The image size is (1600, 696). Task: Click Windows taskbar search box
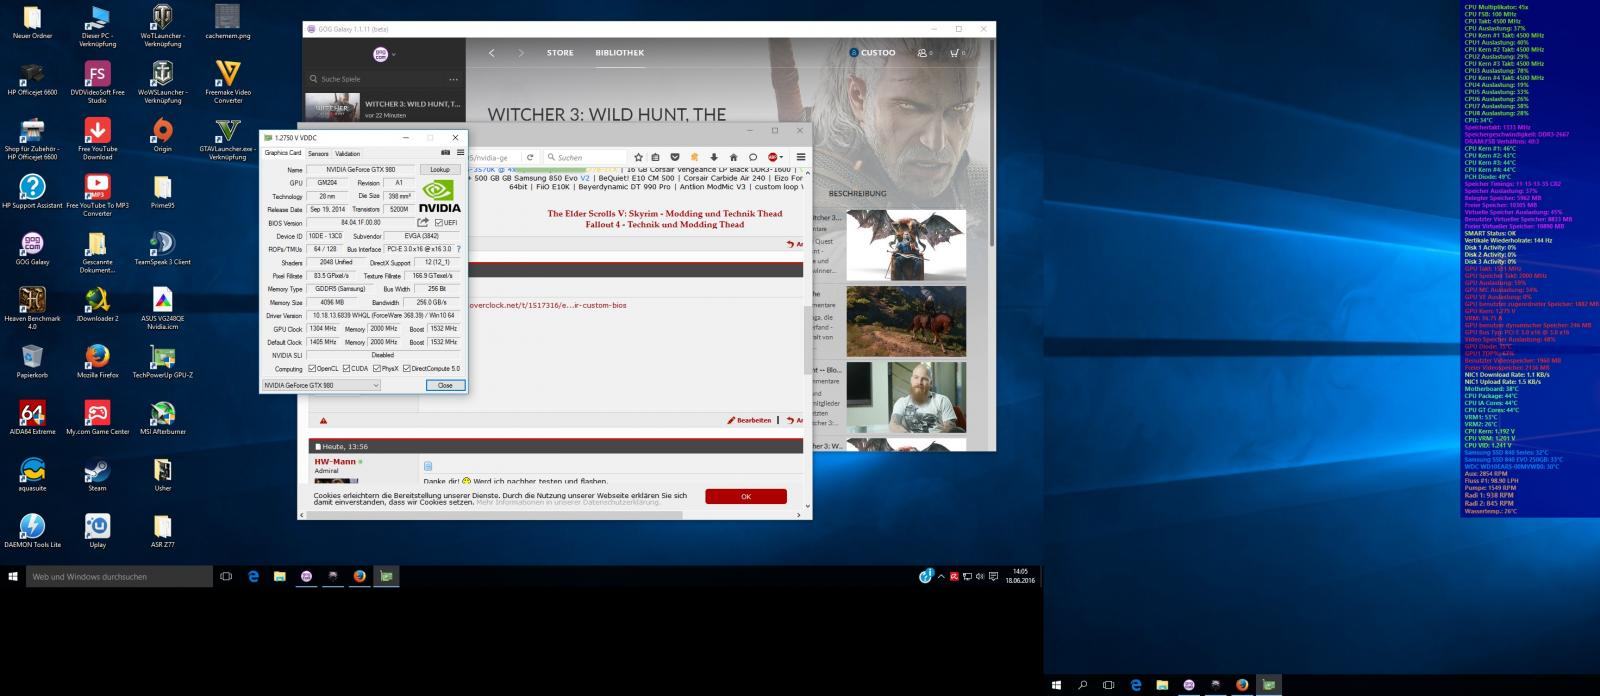(119, 576)
